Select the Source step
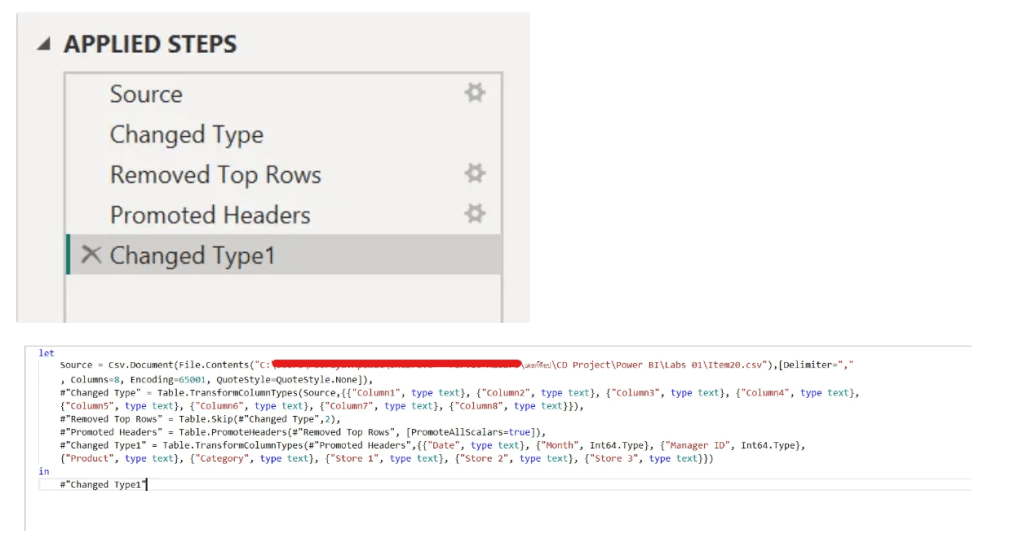Screen dimensions: 1023x539 [146, 94]
